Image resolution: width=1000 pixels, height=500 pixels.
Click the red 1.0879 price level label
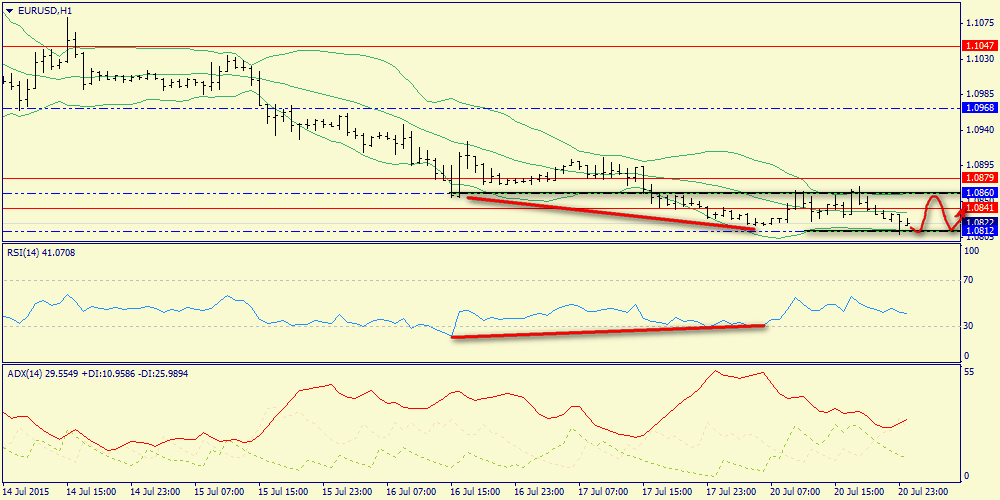[978, 178]
